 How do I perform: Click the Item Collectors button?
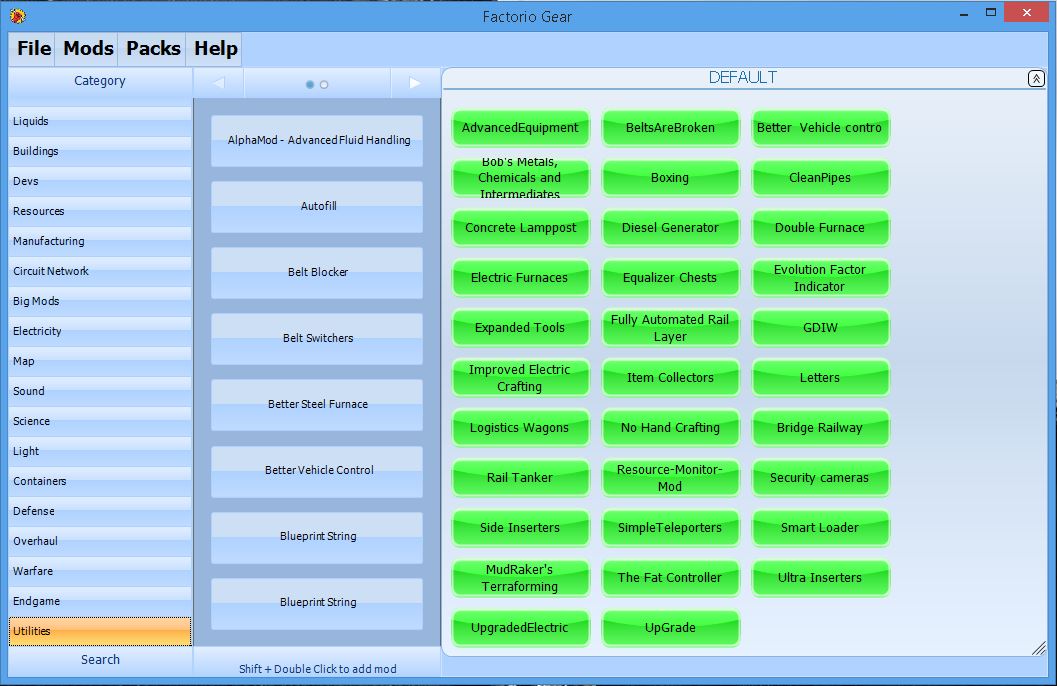[x=670, y=378]
